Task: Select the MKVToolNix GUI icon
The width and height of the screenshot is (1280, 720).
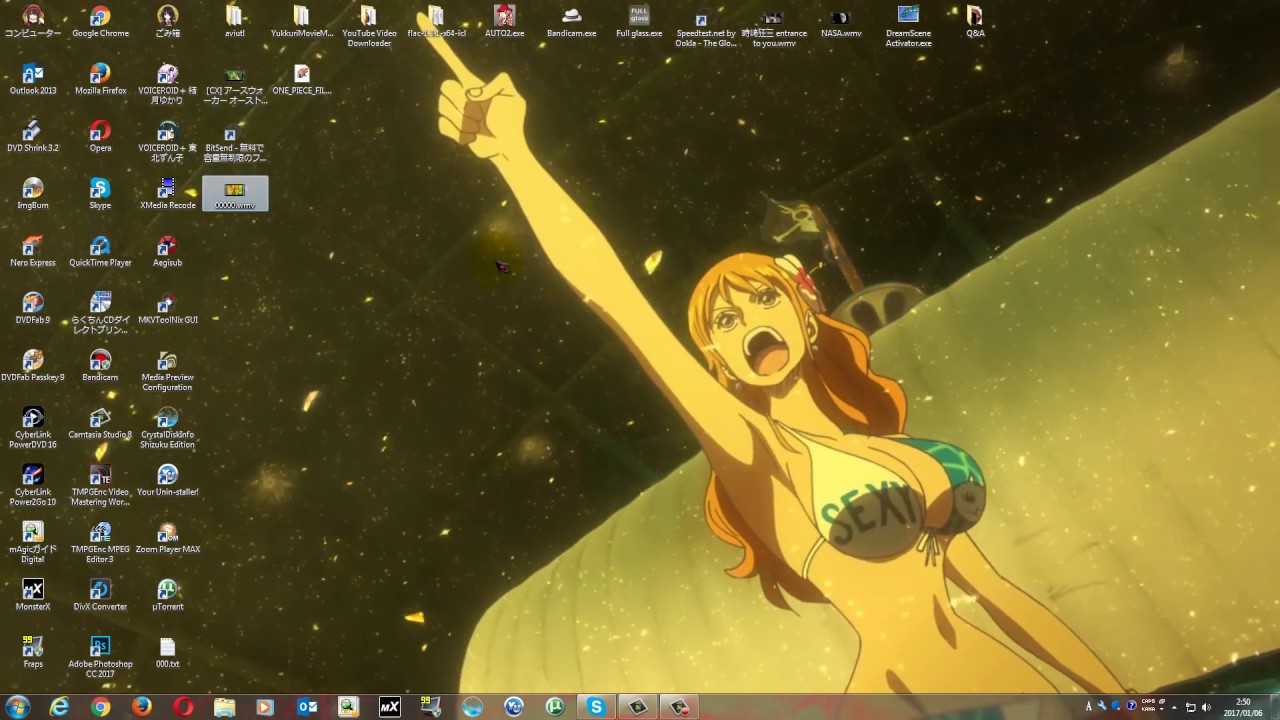Action: coord(167,307)
